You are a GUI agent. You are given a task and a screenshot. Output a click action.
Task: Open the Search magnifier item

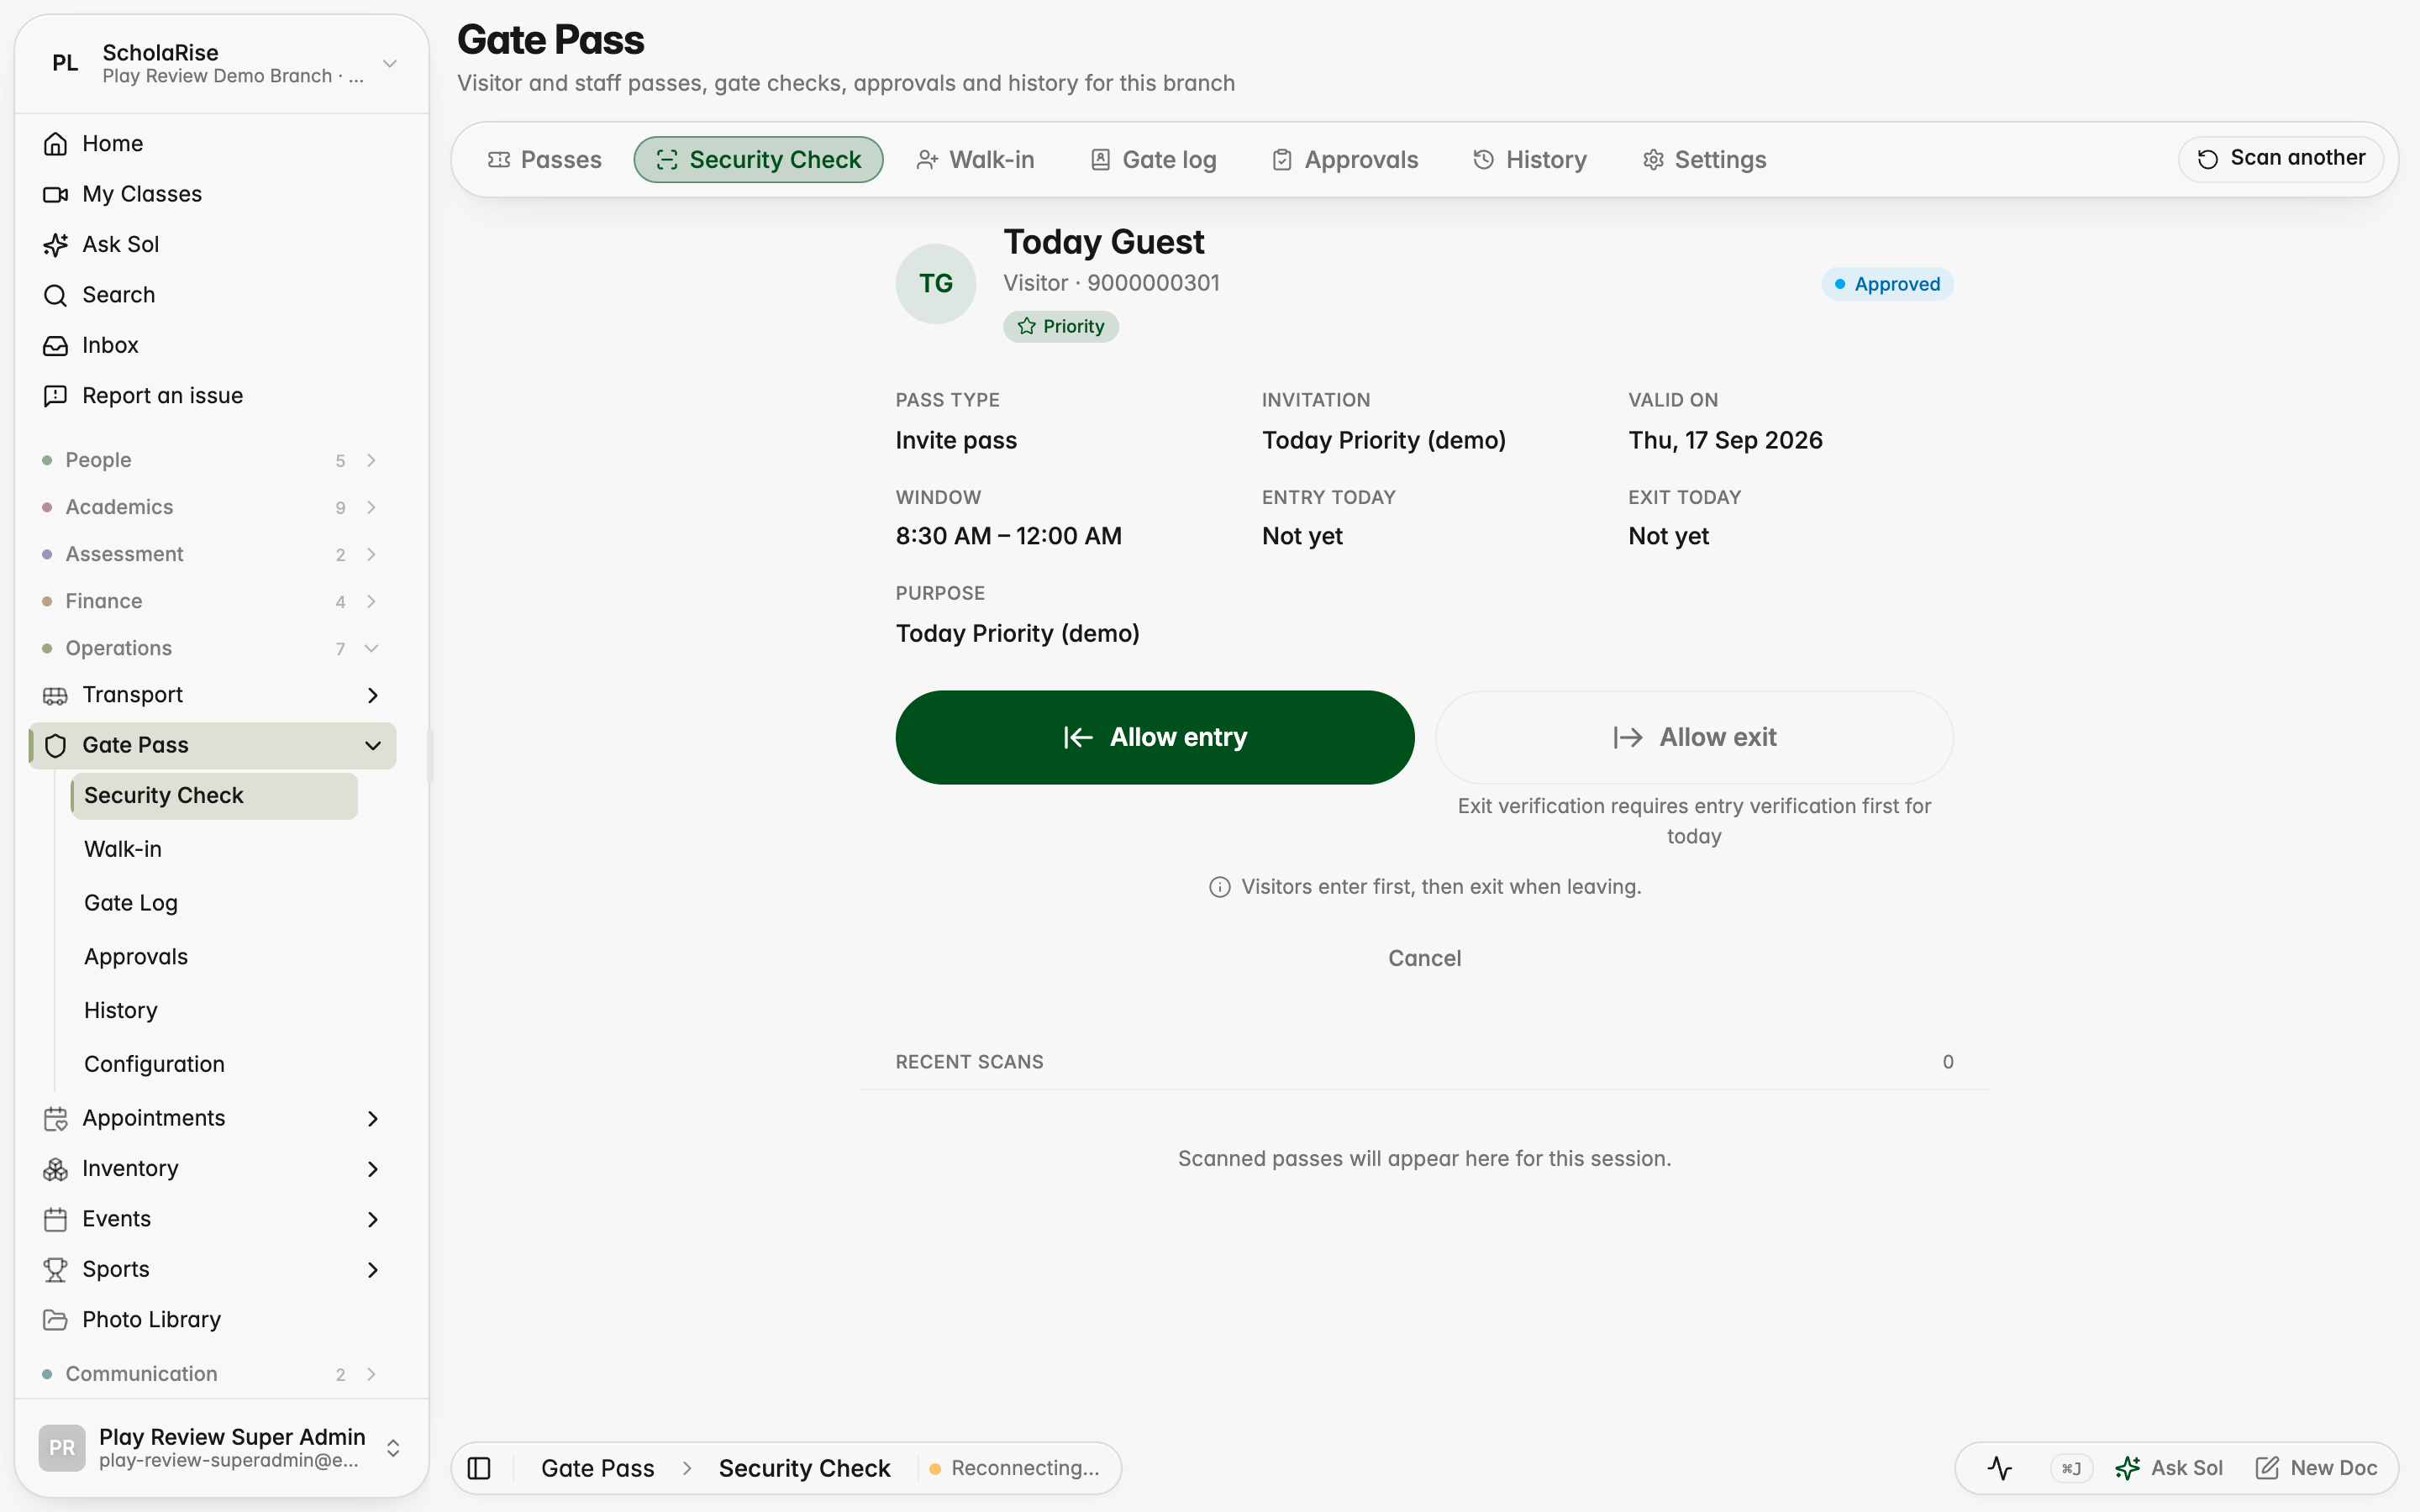click(x=213, y=294)
